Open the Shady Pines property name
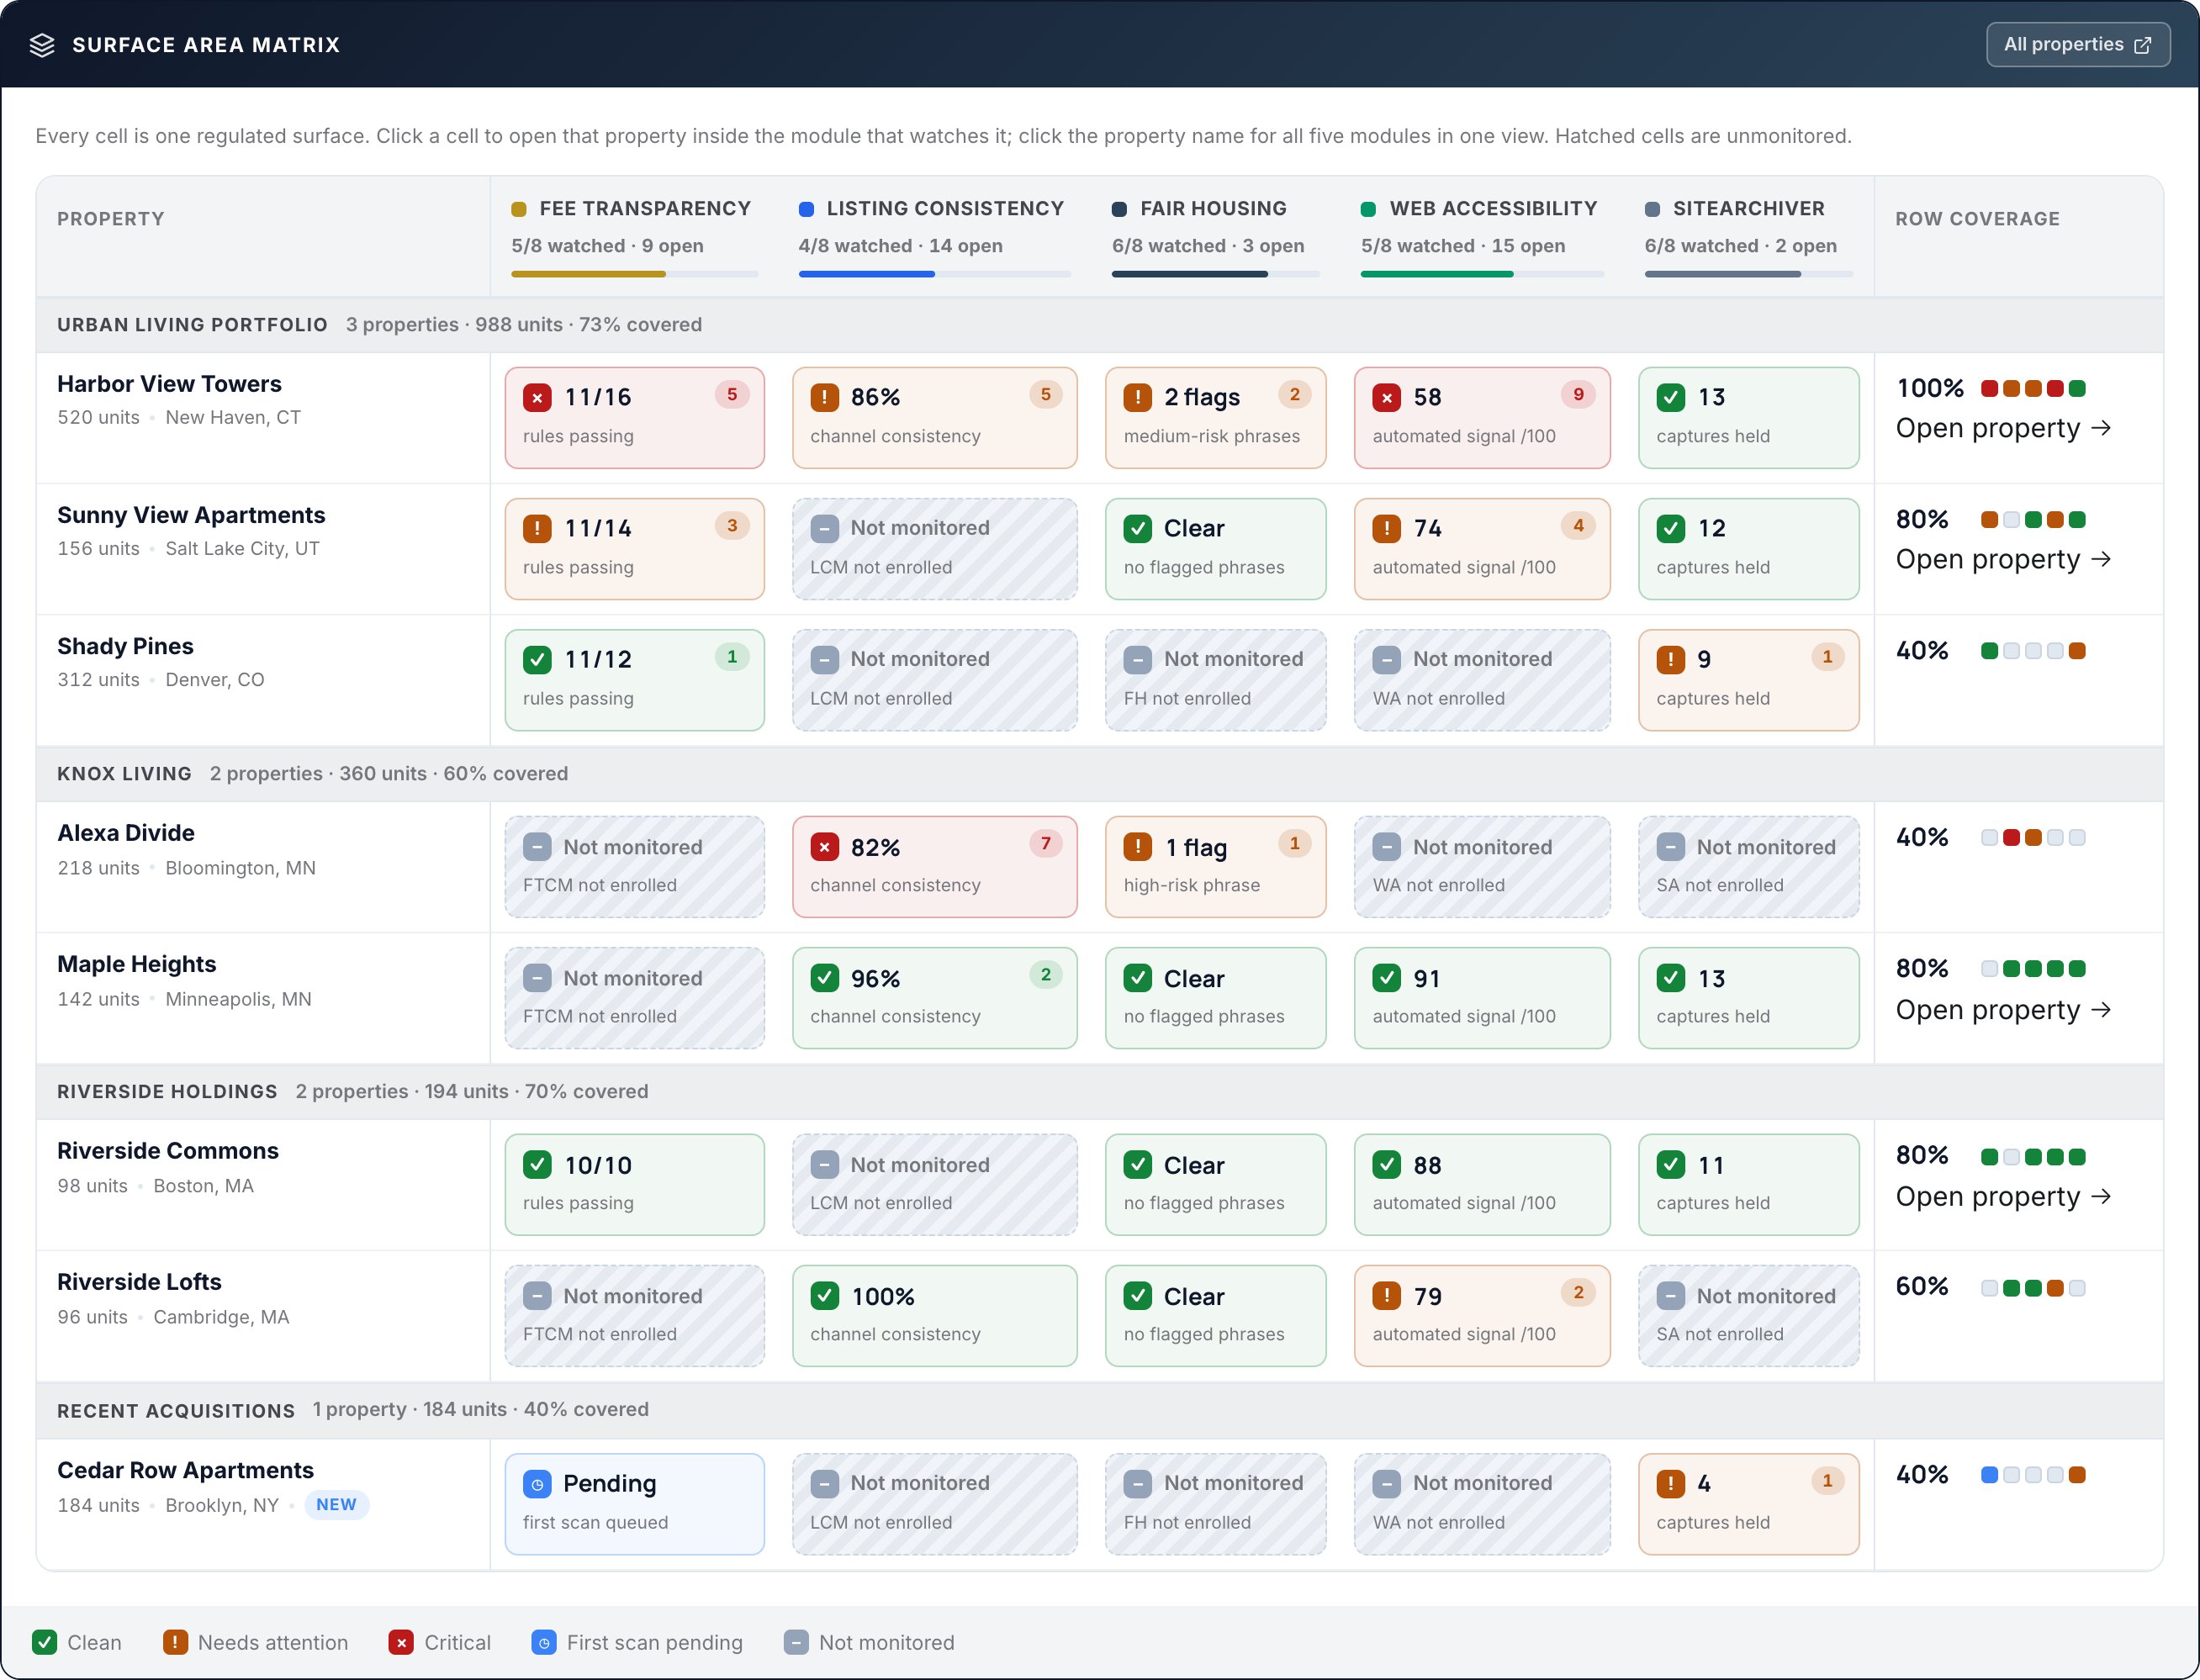 tap(125, 647)
